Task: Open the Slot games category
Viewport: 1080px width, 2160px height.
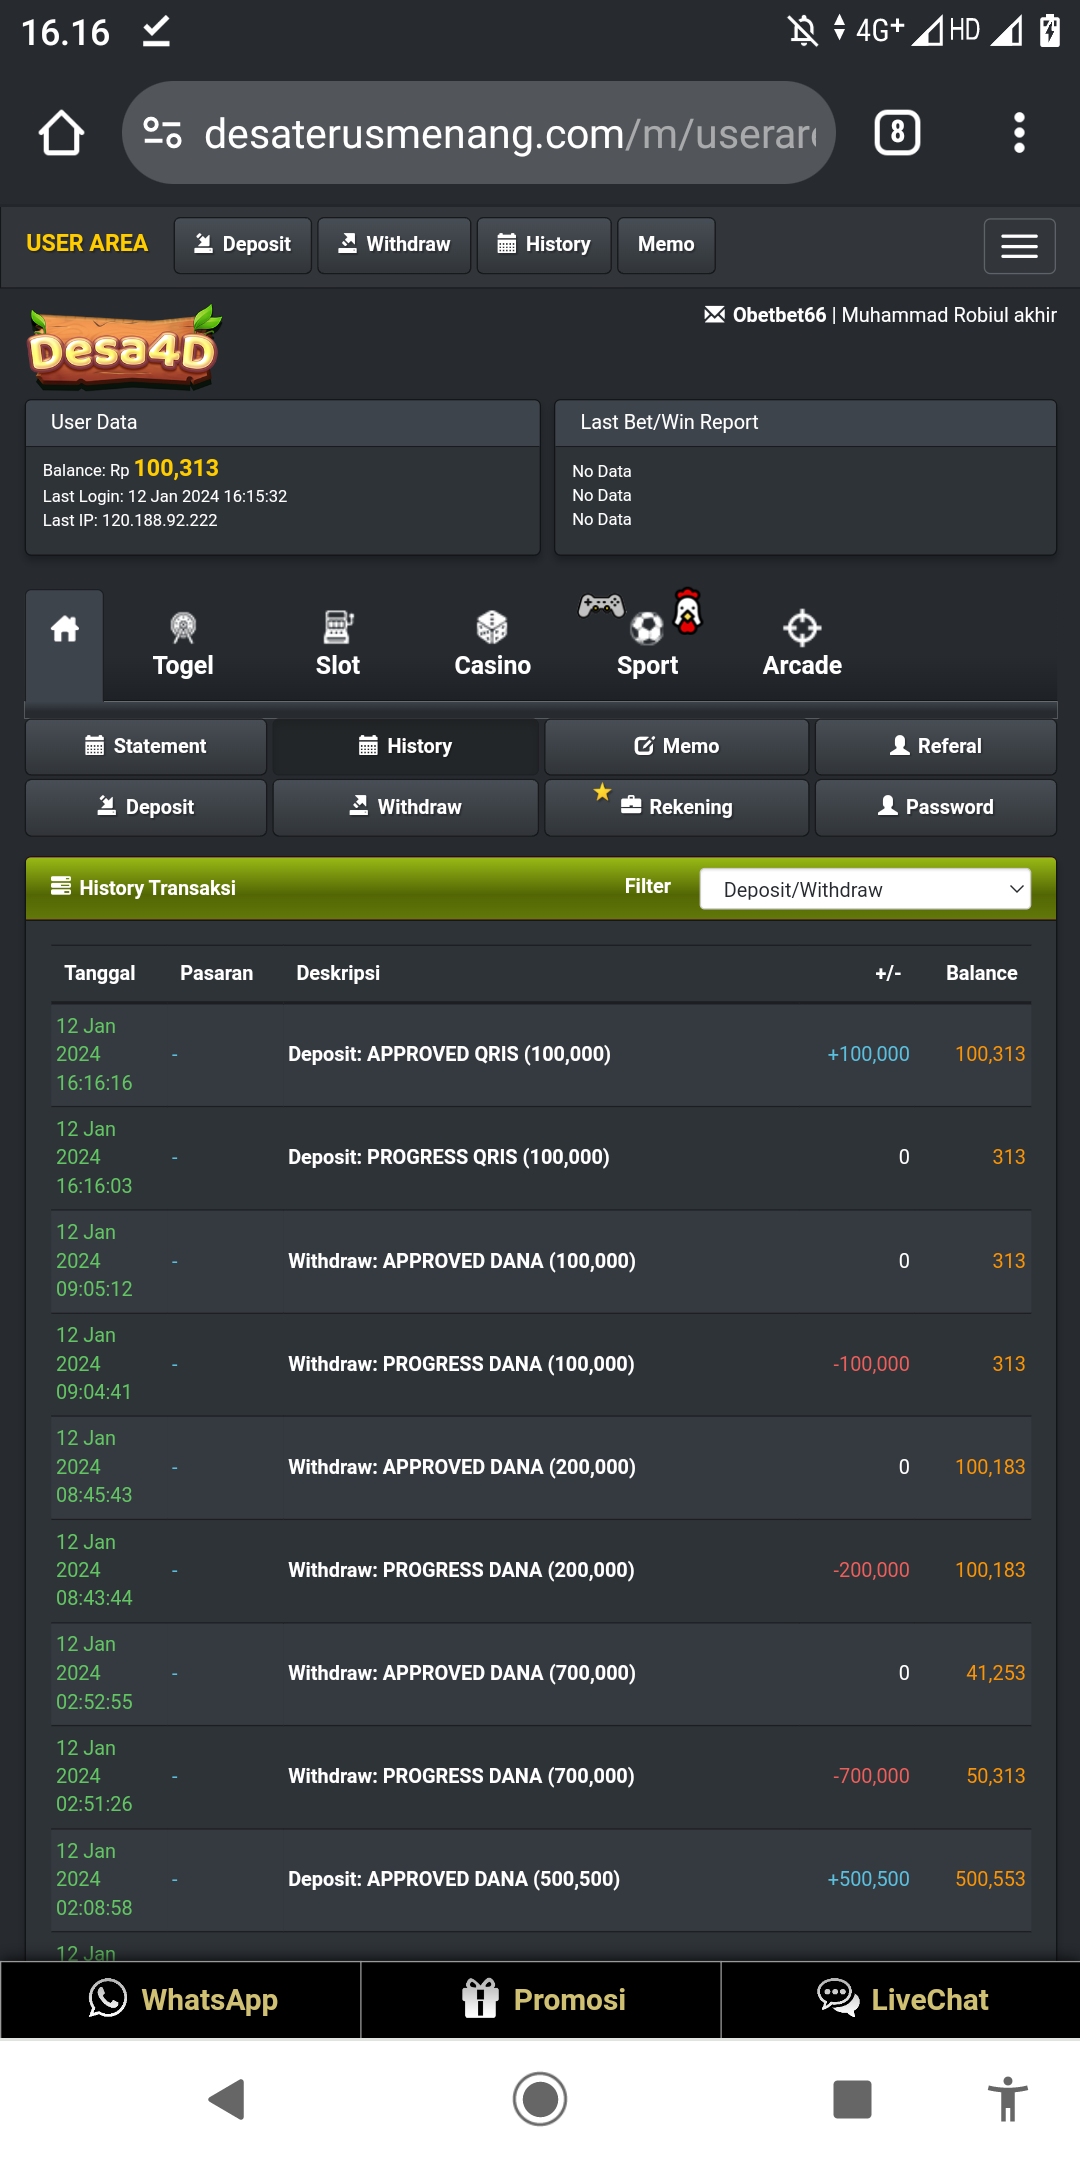Action: coord(338,645)
